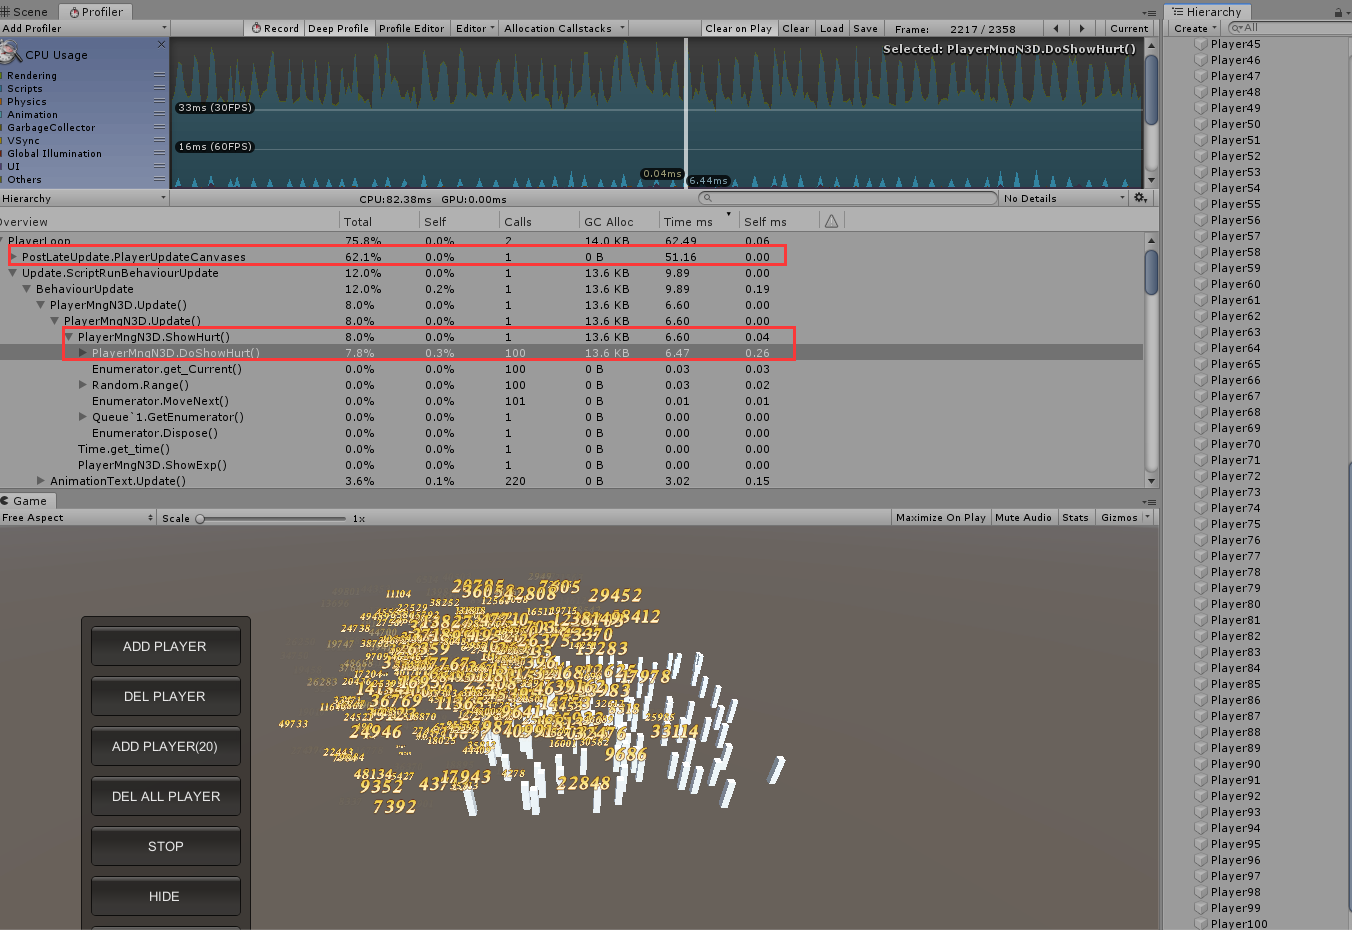This screenshot has width=1352, height=930.
Task: Toggle Animation category in CPU chart
Action: 2,115
